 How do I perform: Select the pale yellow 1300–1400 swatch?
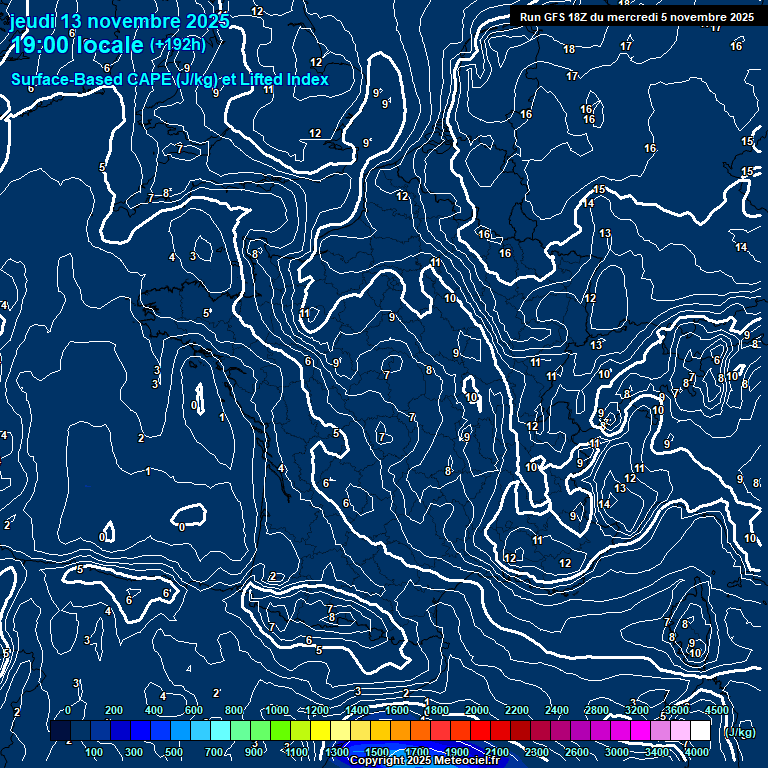click(340, 730)
